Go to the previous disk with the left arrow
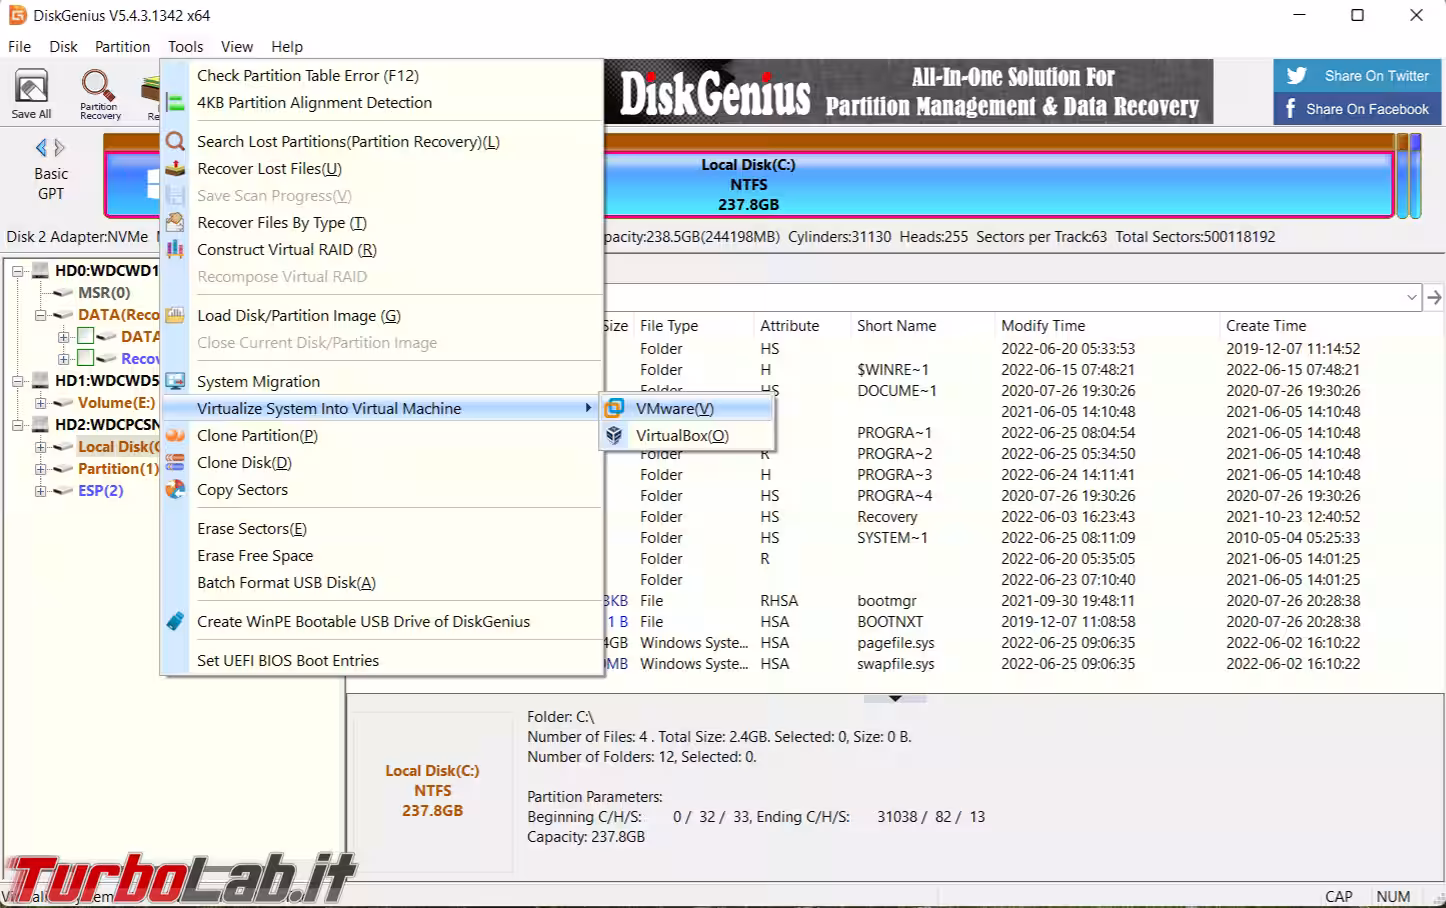Image resolution: width=1446 pixels, height=908 pixels. click(x=41, y=148)
